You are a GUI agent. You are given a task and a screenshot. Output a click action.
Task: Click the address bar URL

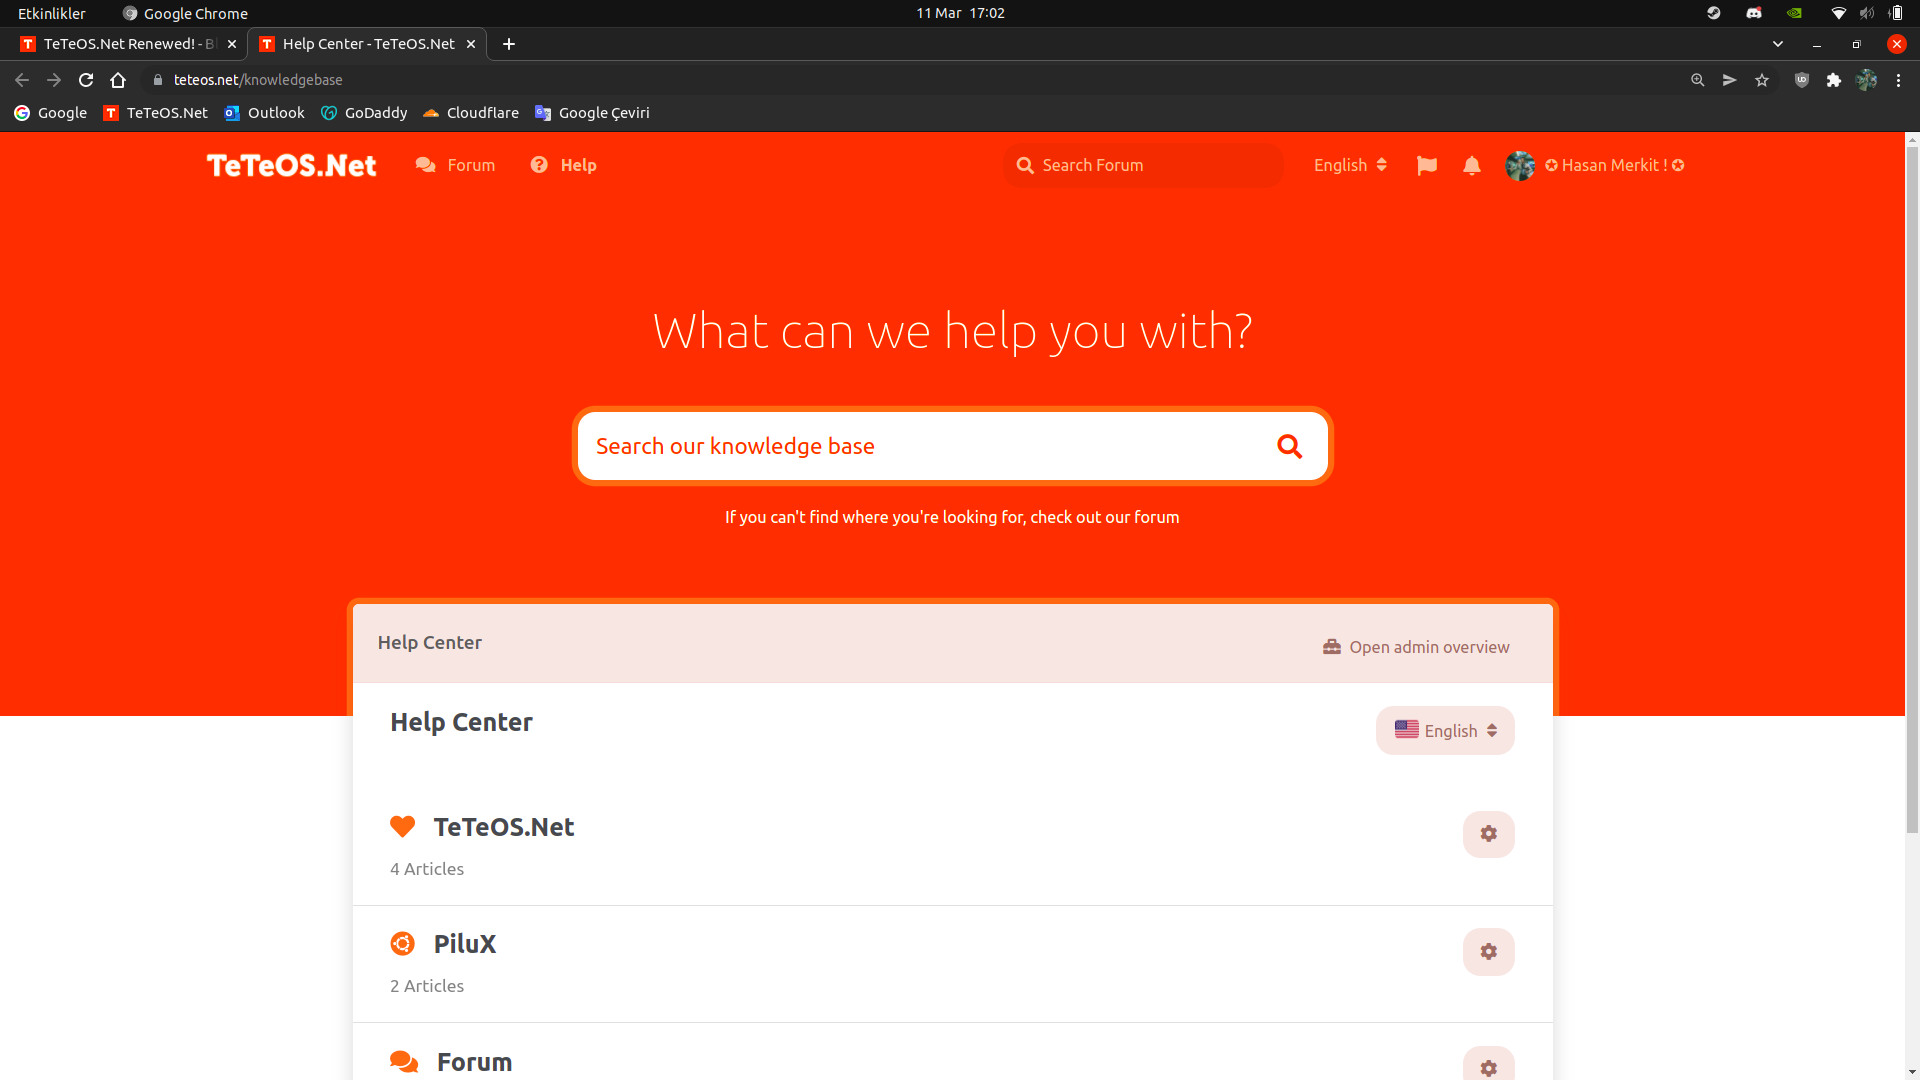pyautogui.click(x=258, y=80)
